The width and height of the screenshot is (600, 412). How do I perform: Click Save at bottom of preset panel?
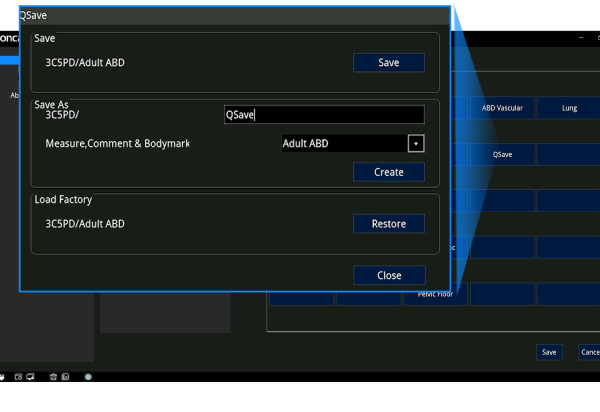click(548, 352)
